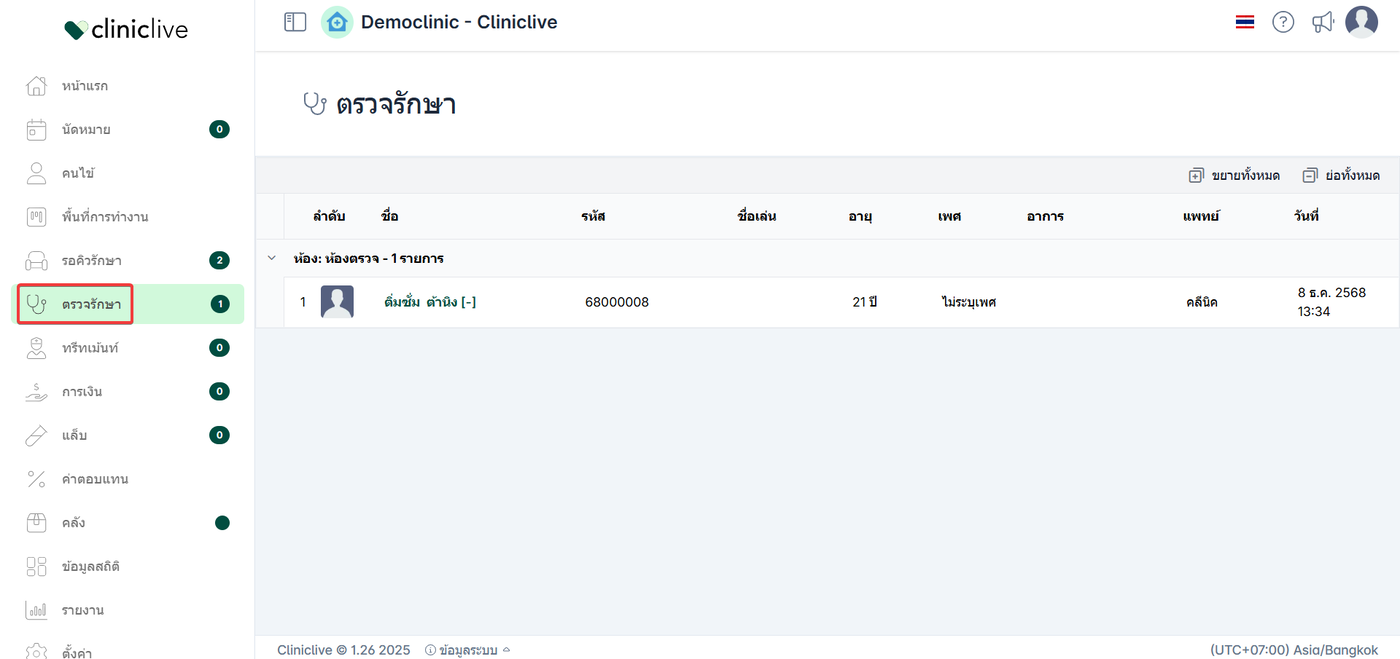Click the Thai flag language icon

coord(1245,22)
